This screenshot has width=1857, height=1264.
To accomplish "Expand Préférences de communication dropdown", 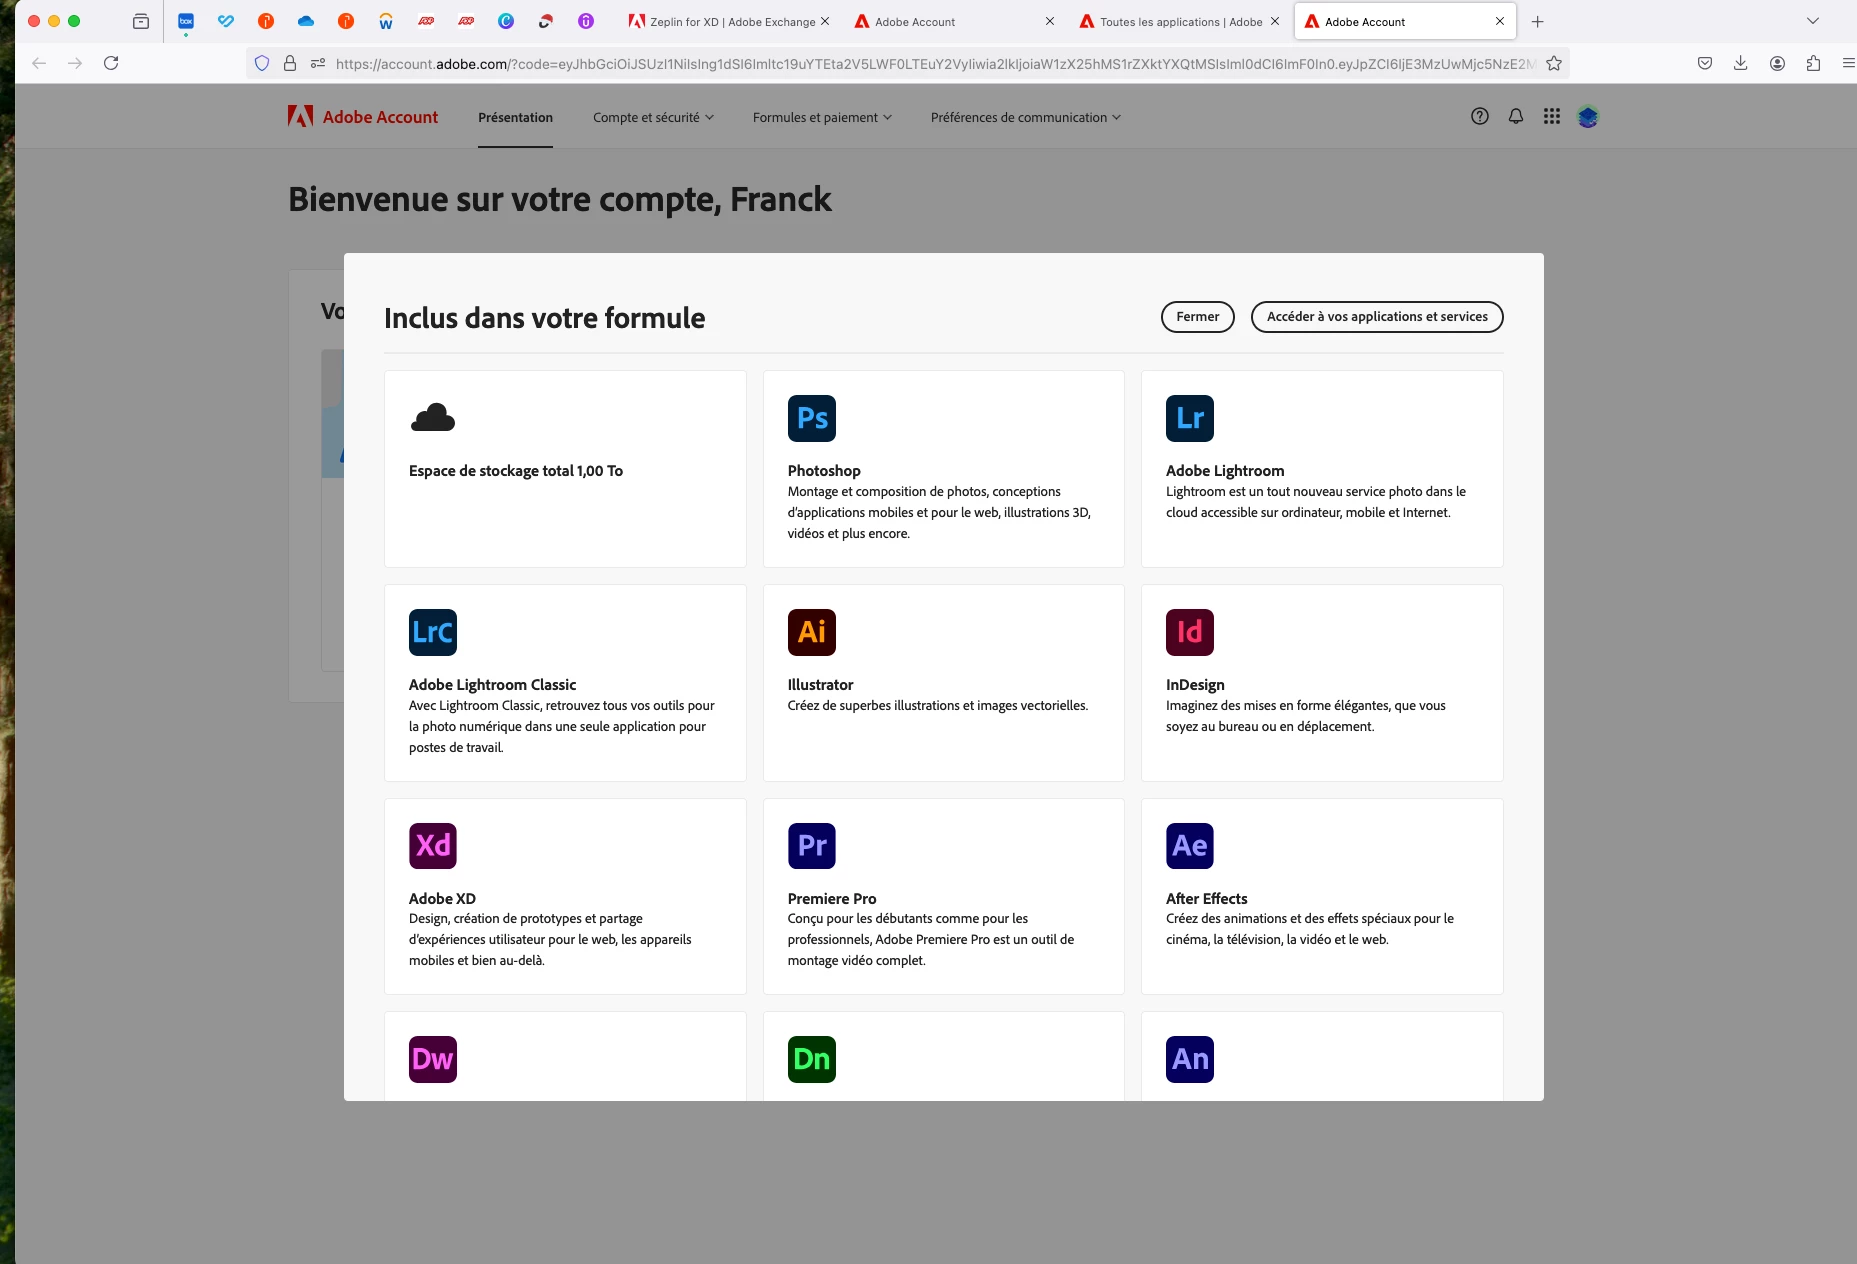I will pyautogui.click(x=1026, y=117).
